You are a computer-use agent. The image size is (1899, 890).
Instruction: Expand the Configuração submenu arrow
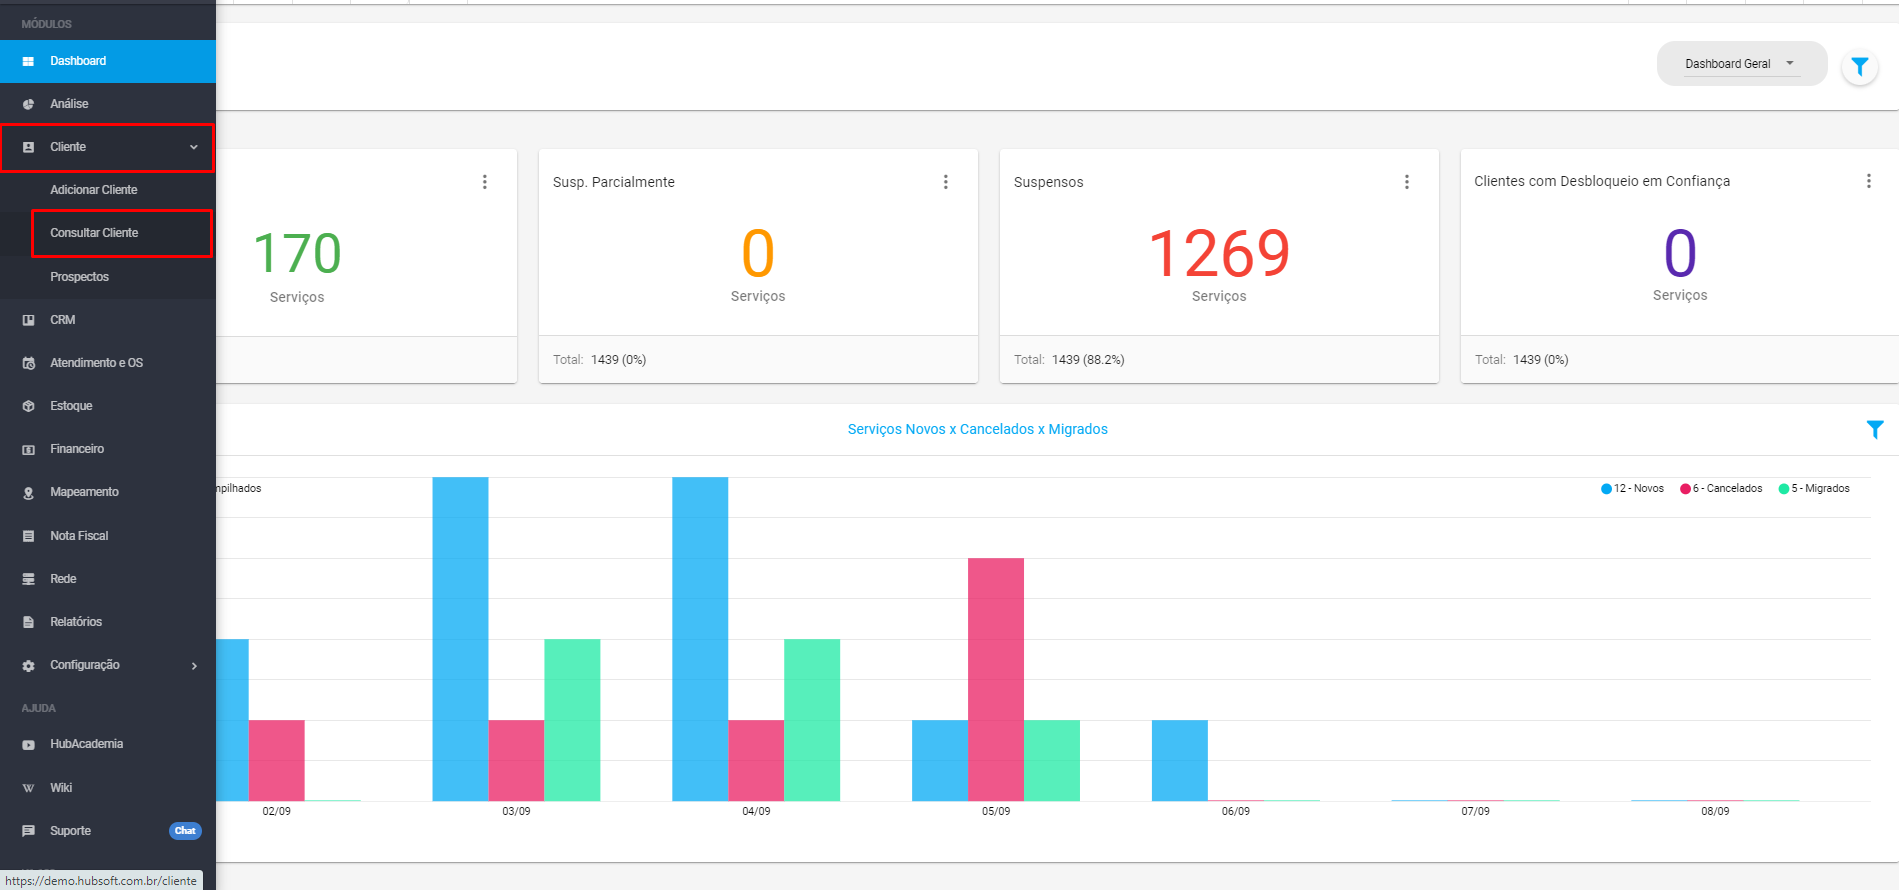point(194,666)
